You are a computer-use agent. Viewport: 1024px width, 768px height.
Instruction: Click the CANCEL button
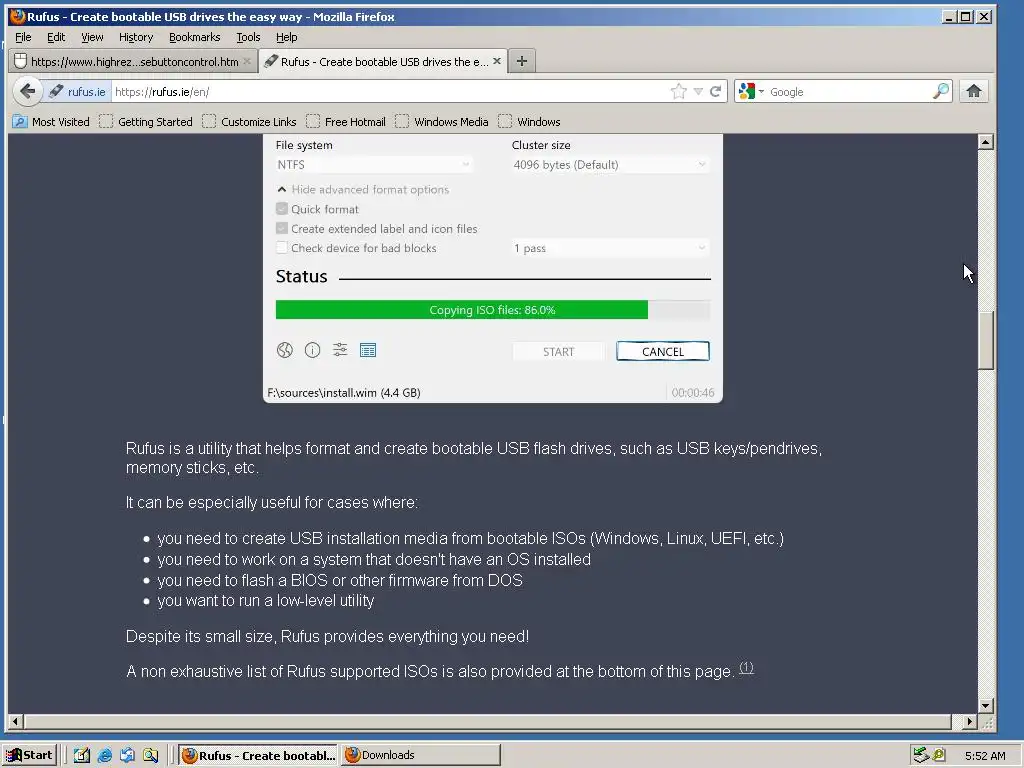coord(663,351)
